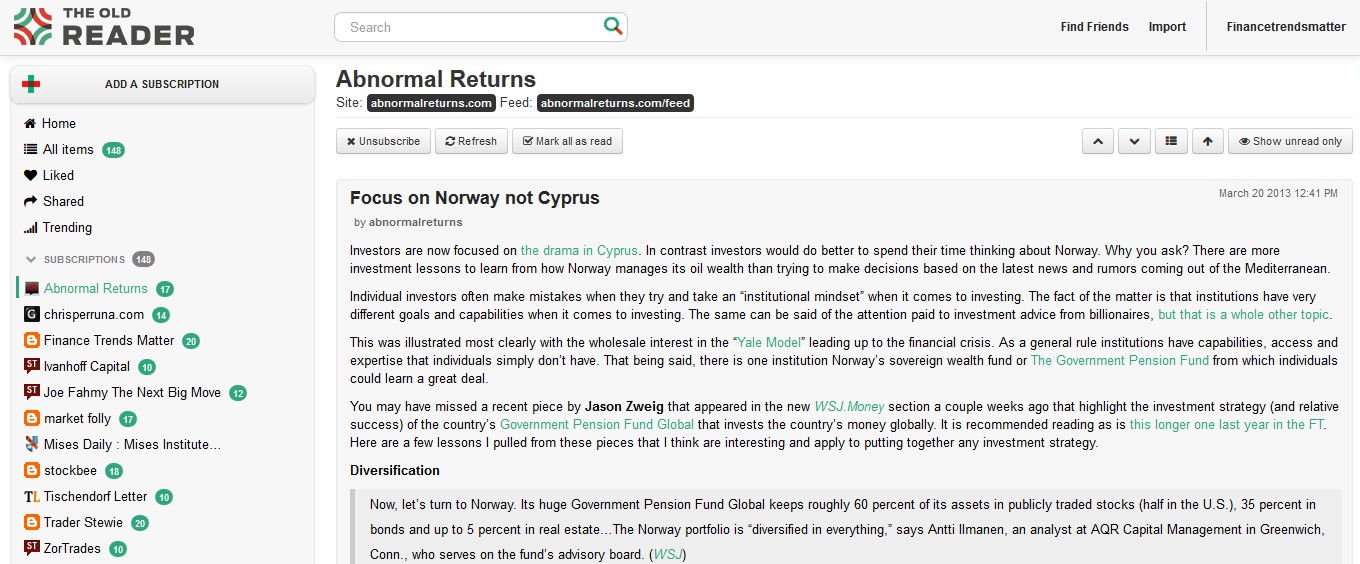
Task: Open the WSJ.Money link
Action: (x=849, y=406)
